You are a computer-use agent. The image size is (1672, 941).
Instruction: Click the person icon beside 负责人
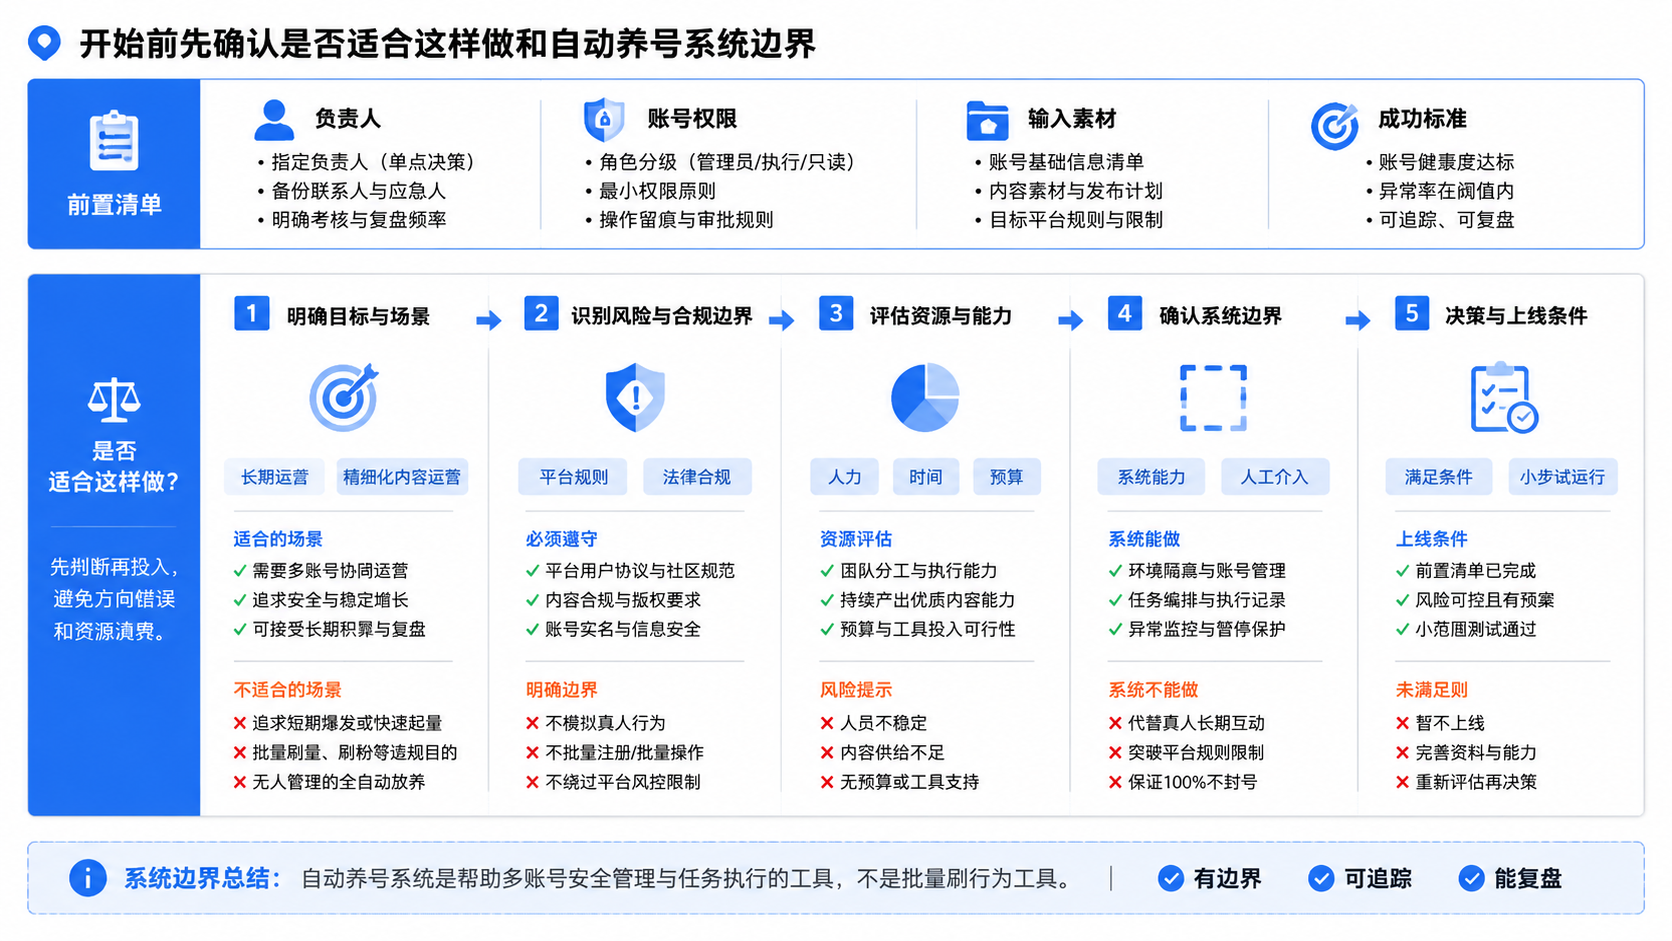(x=274, y=120)
